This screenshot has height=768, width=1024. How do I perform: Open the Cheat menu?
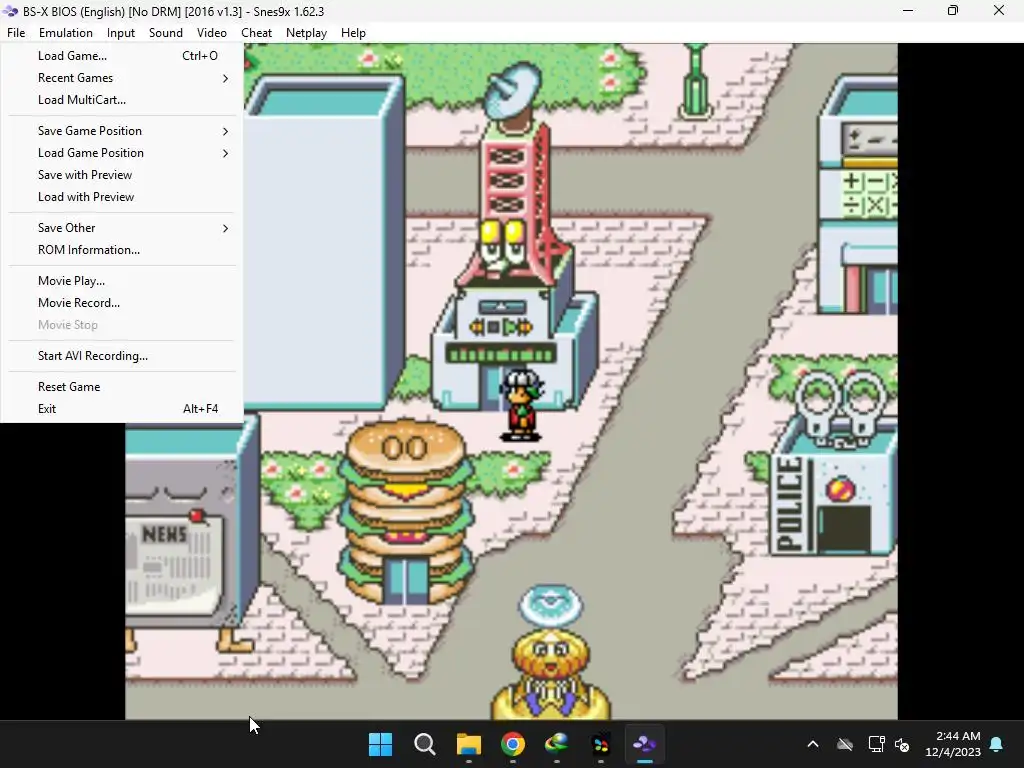pyautogui.click(x=256, y=33)
